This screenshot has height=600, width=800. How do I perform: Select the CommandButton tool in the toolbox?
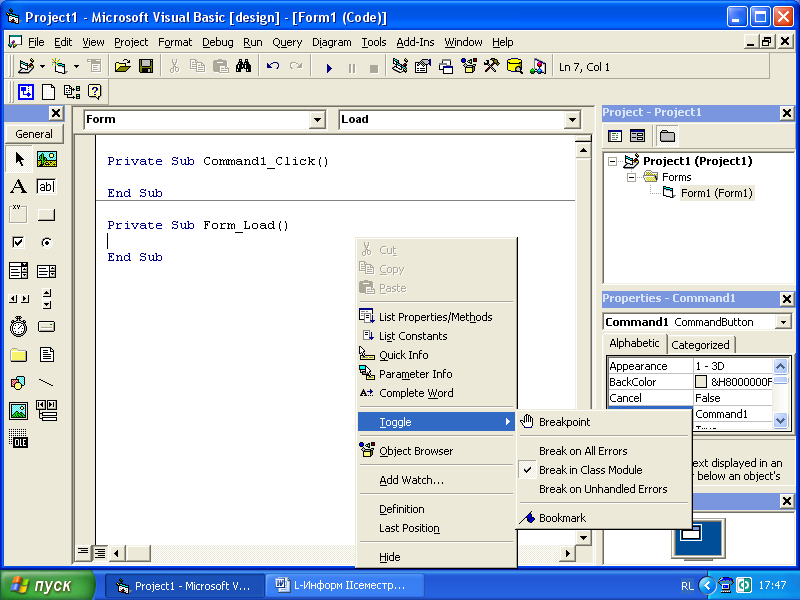coord(46,215)
